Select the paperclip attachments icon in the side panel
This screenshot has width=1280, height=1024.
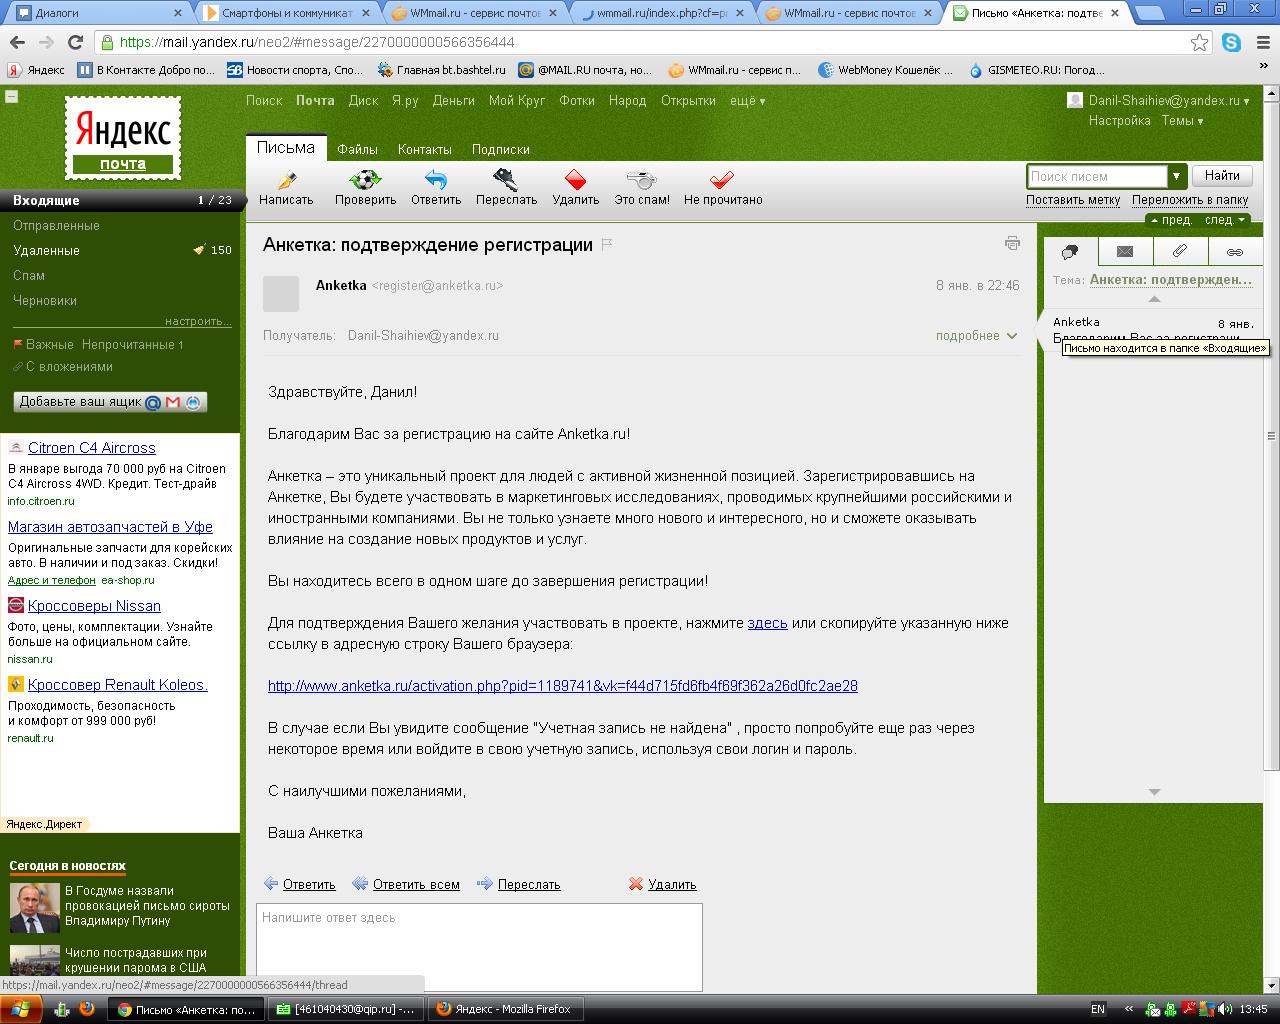[1180, 252]
